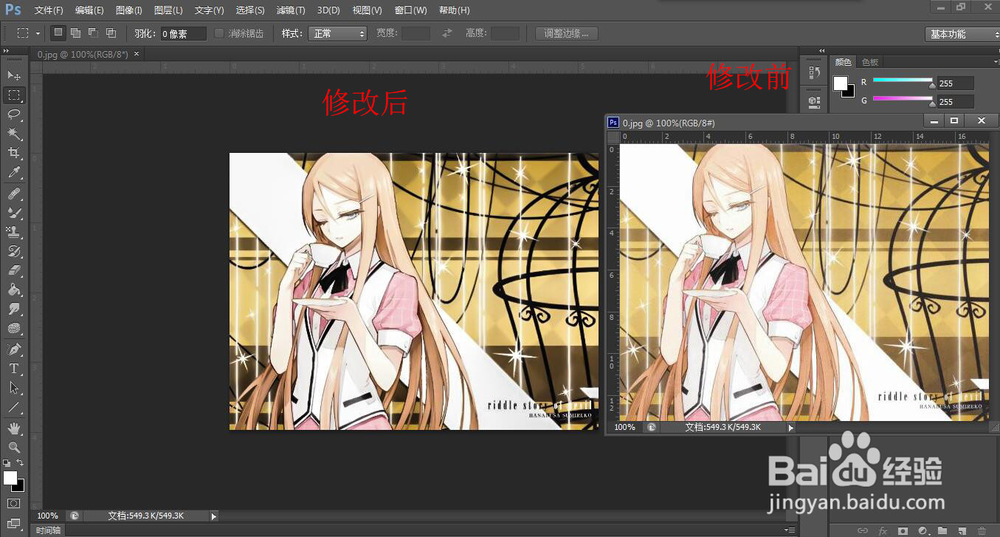Click foreground color swatch in Color panel
Image resolution: width=1000 pixels, height=537 pixels.
tap(840, 84)
